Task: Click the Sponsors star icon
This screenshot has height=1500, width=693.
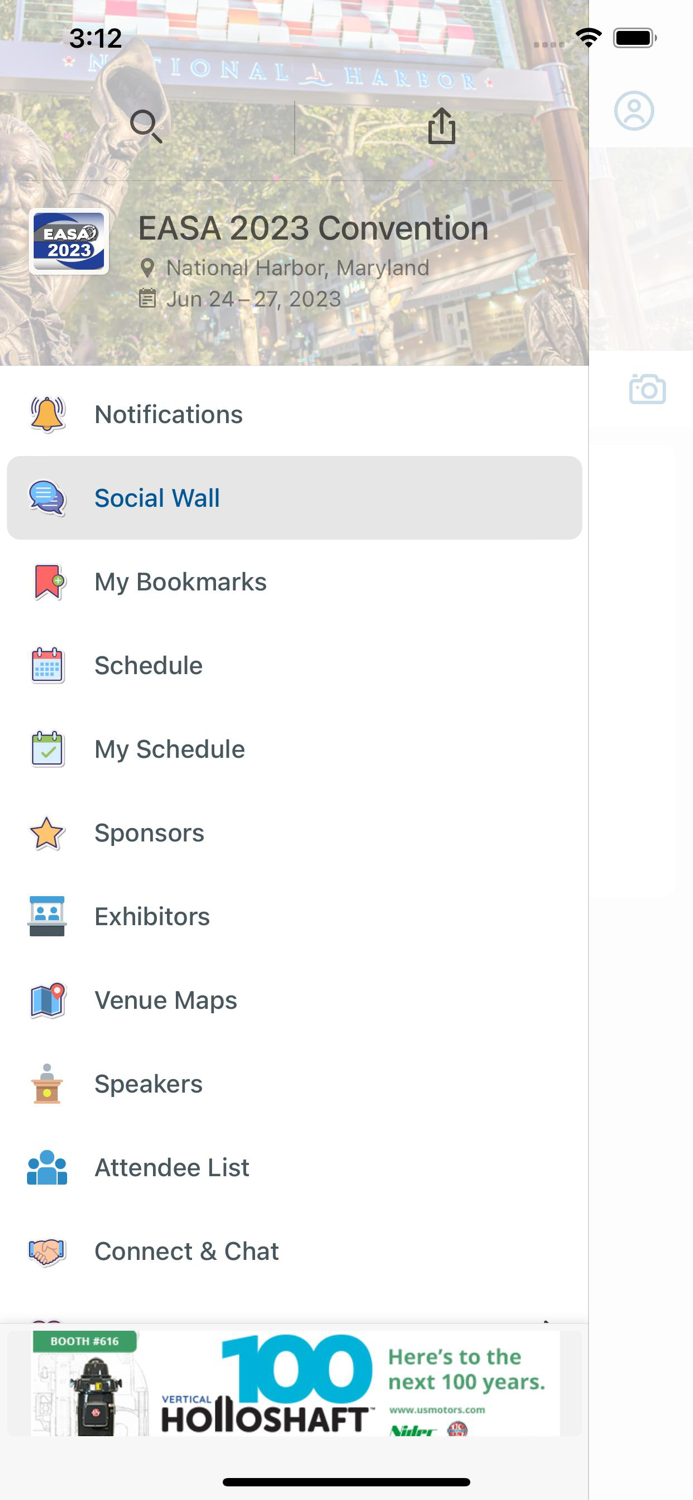Action: point(46,833)
